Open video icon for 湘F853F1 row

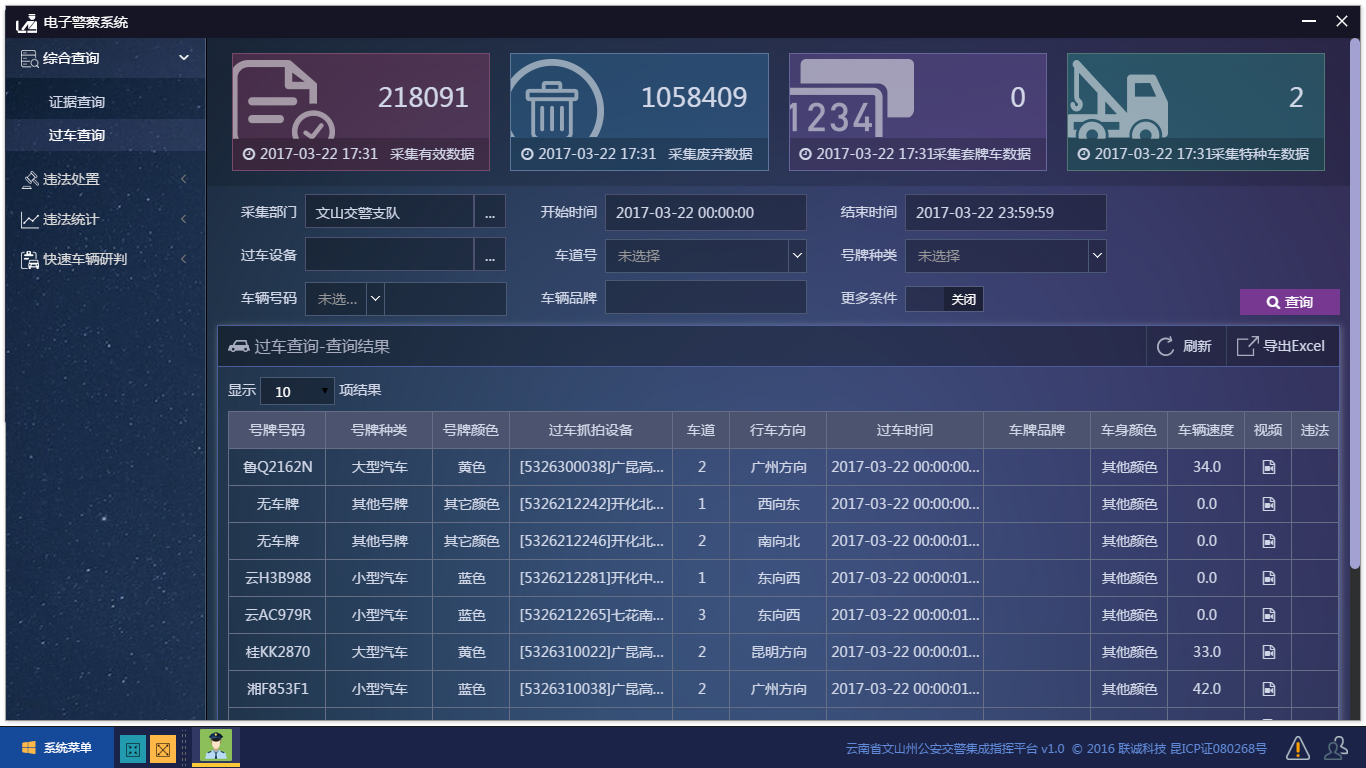1268,689
